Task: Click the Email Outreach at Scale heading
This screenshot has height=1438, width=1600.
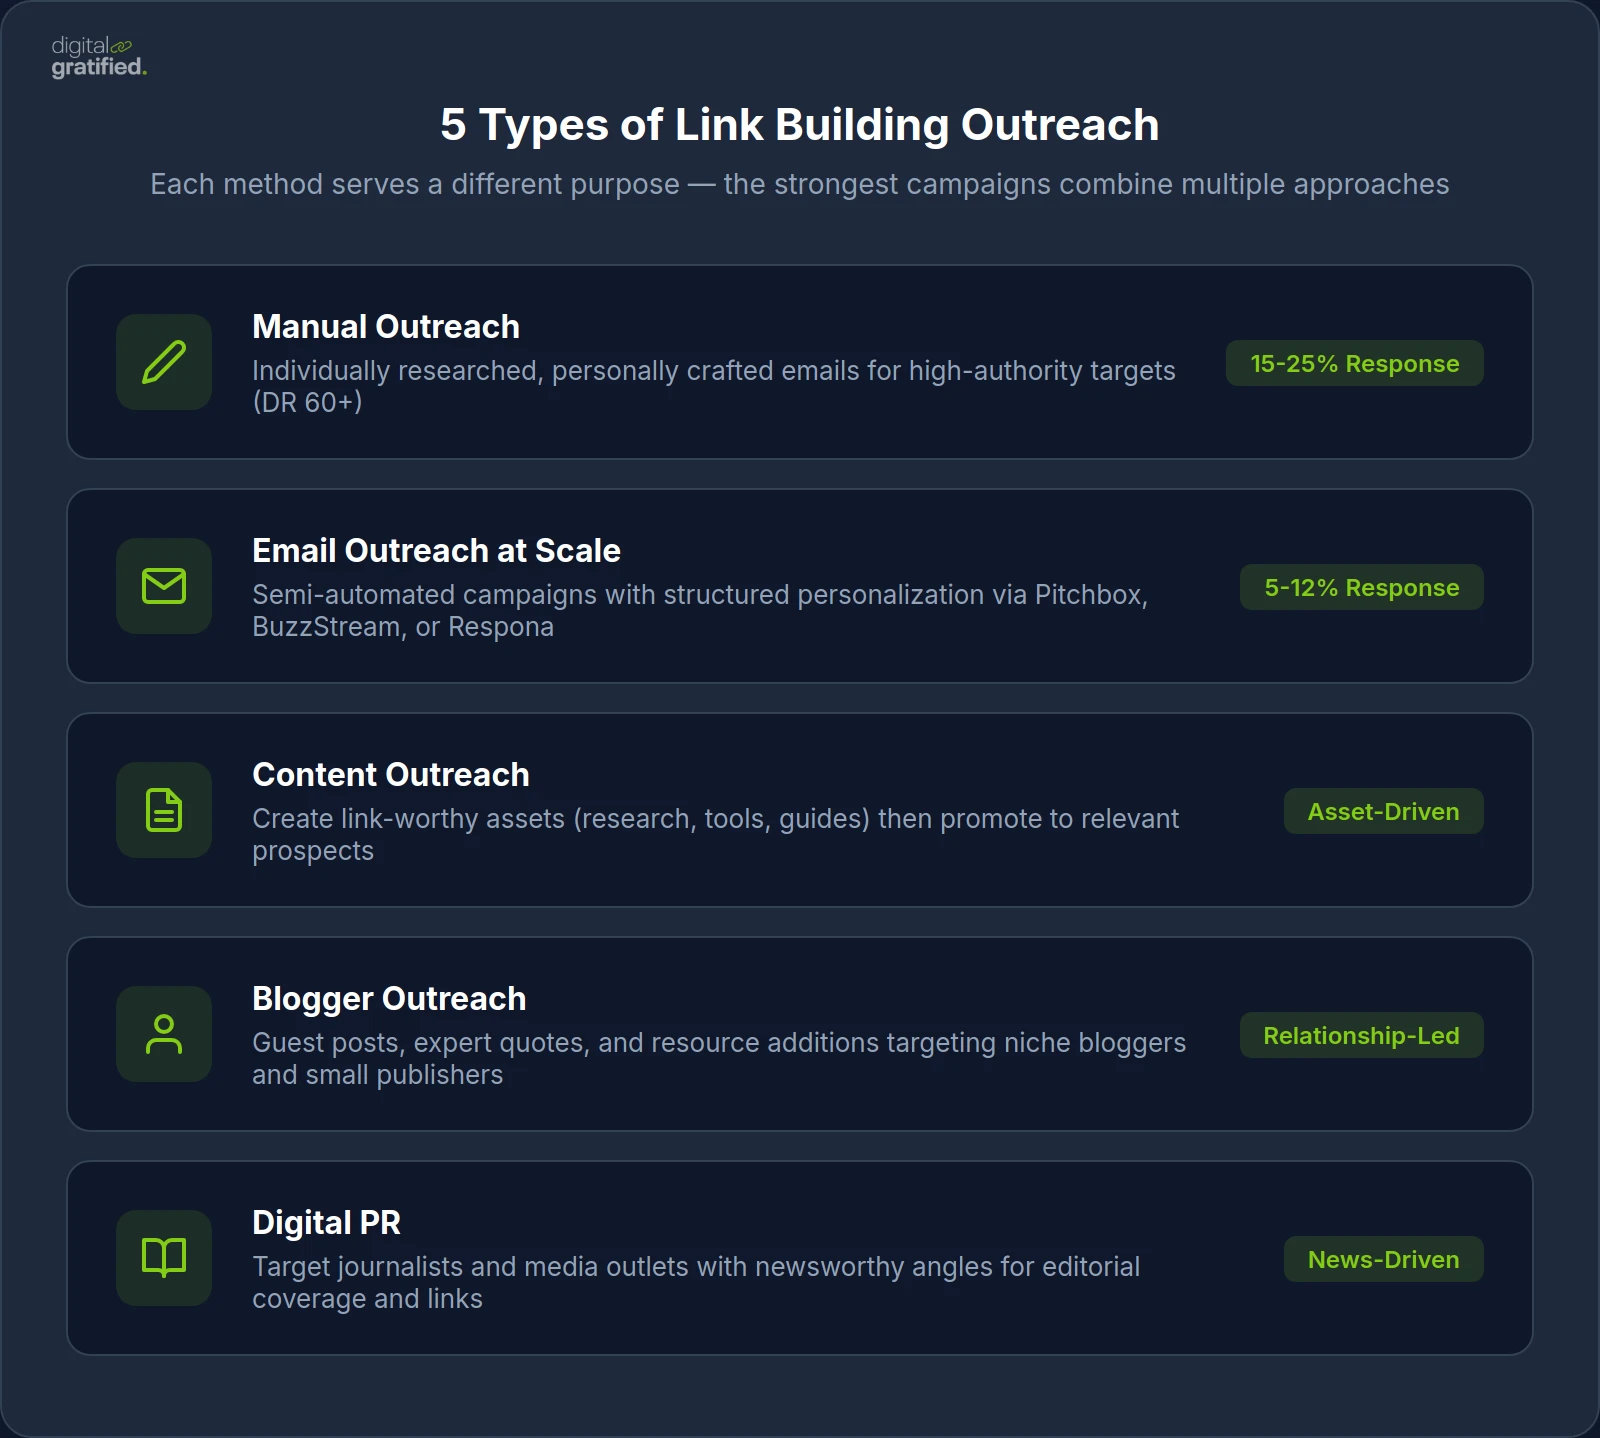Action: click(436, 550)
